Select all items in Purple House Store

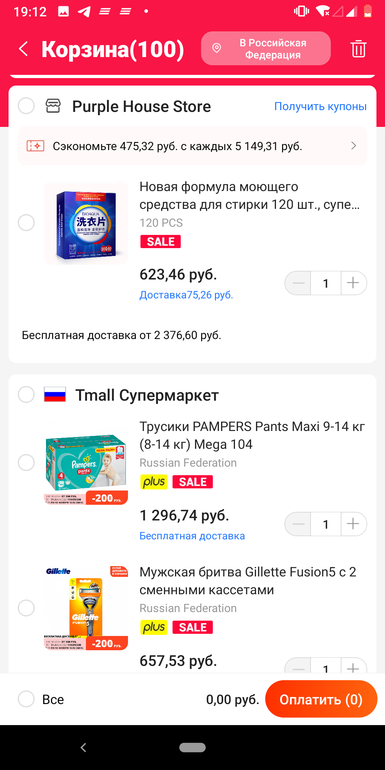(x=26, y=106)
